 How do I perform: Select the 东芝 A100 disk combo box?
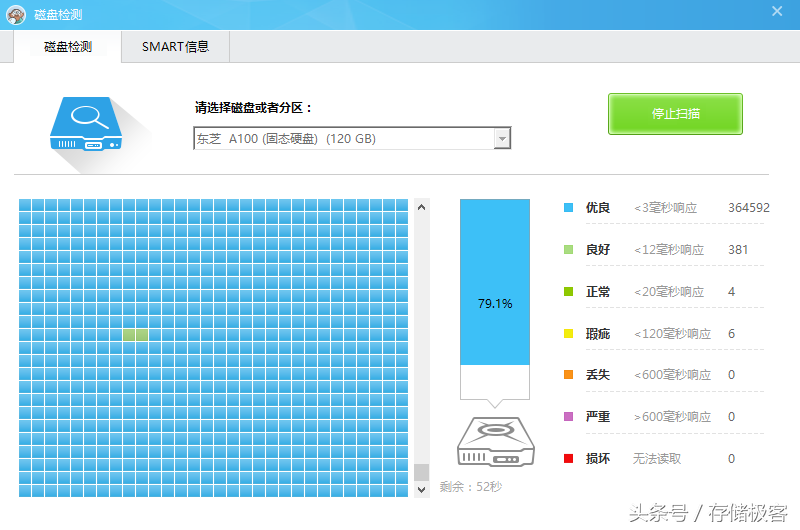click(x=352, y=139)
